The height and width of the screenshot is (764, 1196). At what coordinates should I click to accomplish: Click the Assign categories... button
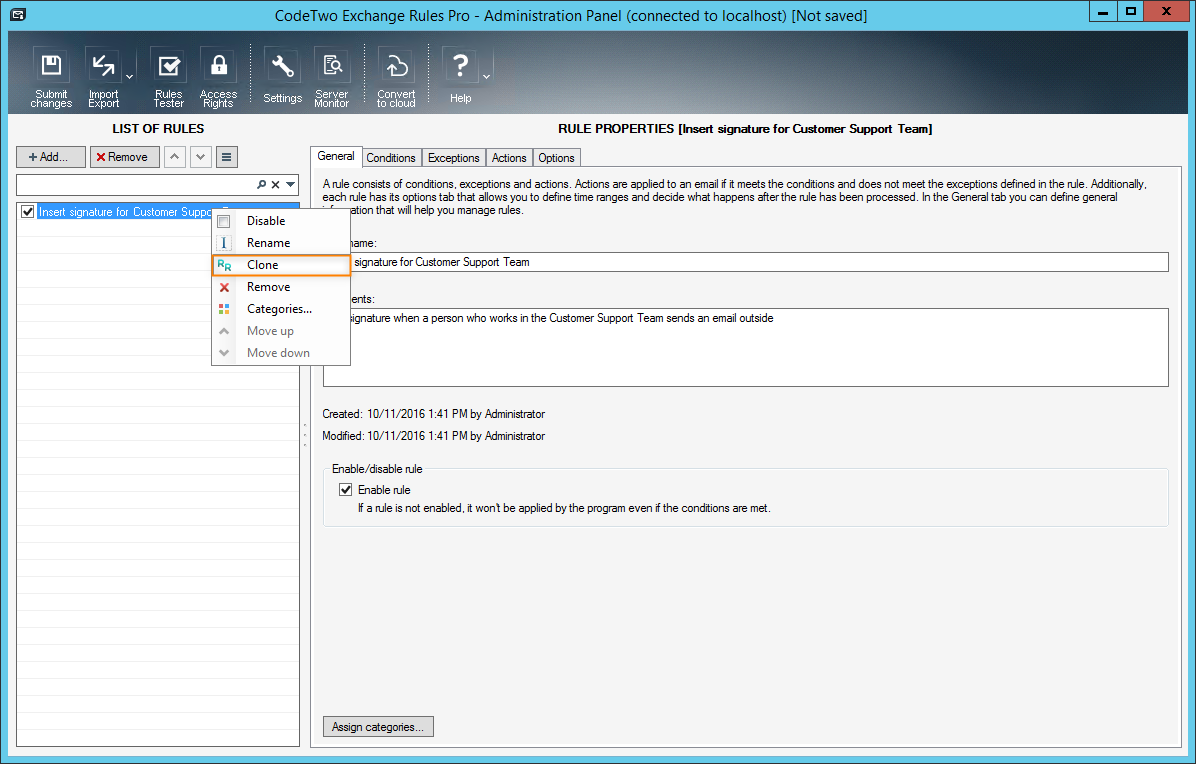coord(378,727)
